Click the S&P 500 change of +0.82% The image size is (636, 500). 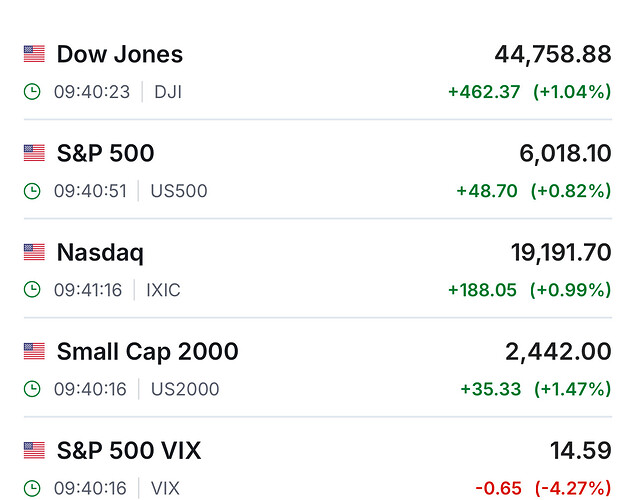(x=570, y=191)
